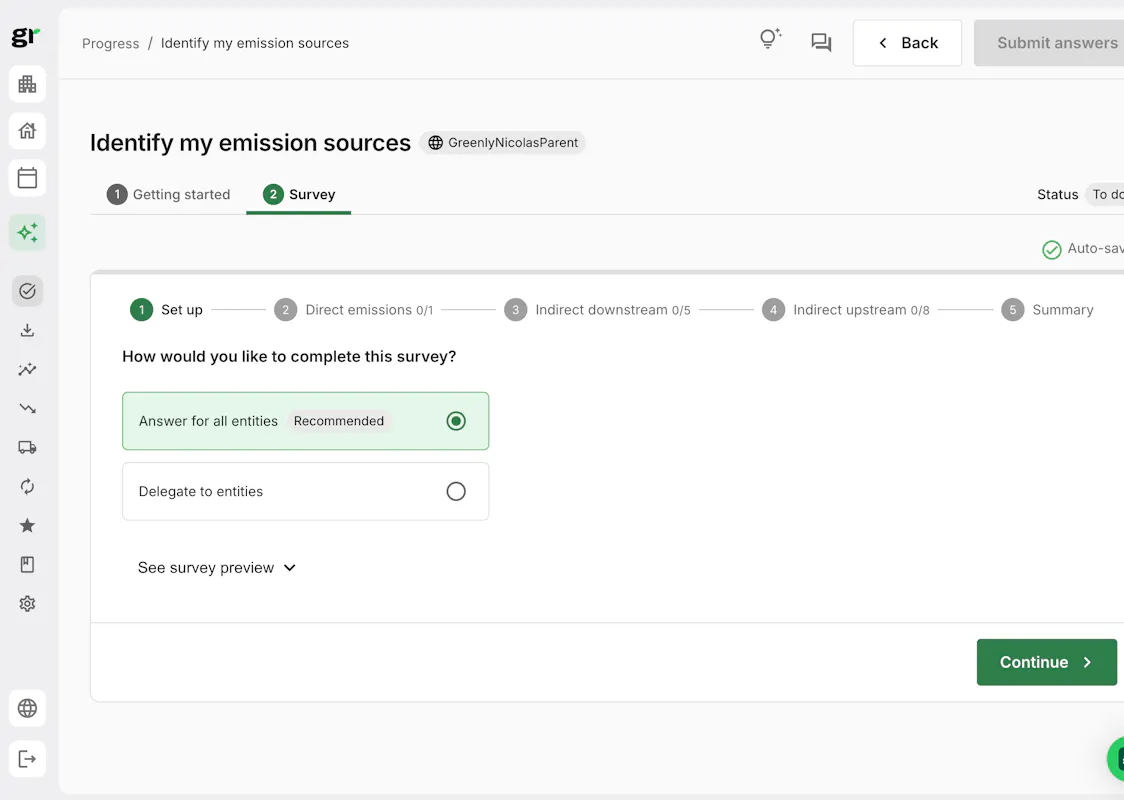Select the Survey tab
Image resolution: width=1124 pixels, height=800 pixels.
pos(299,194)
